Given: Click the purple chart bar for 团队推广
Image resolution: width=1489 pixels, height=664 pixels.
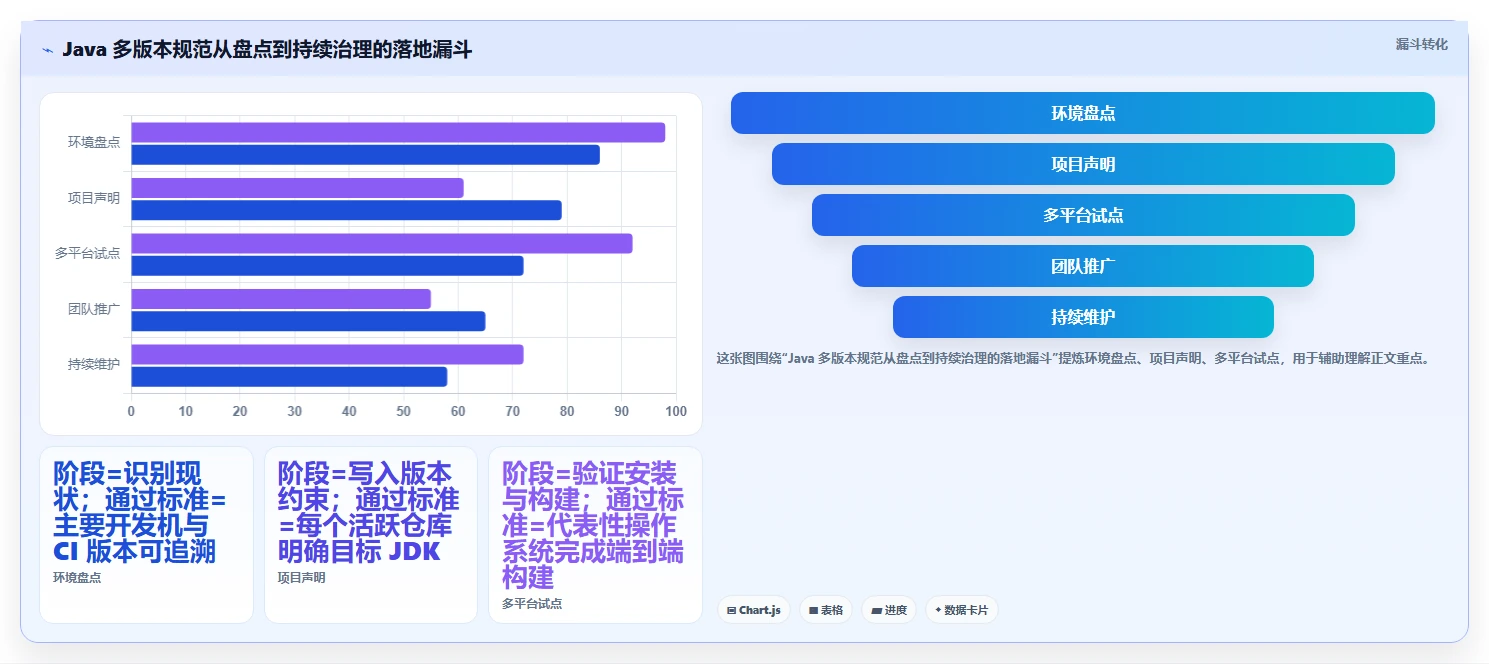Looking at the screenshot, I should (281, 299).
